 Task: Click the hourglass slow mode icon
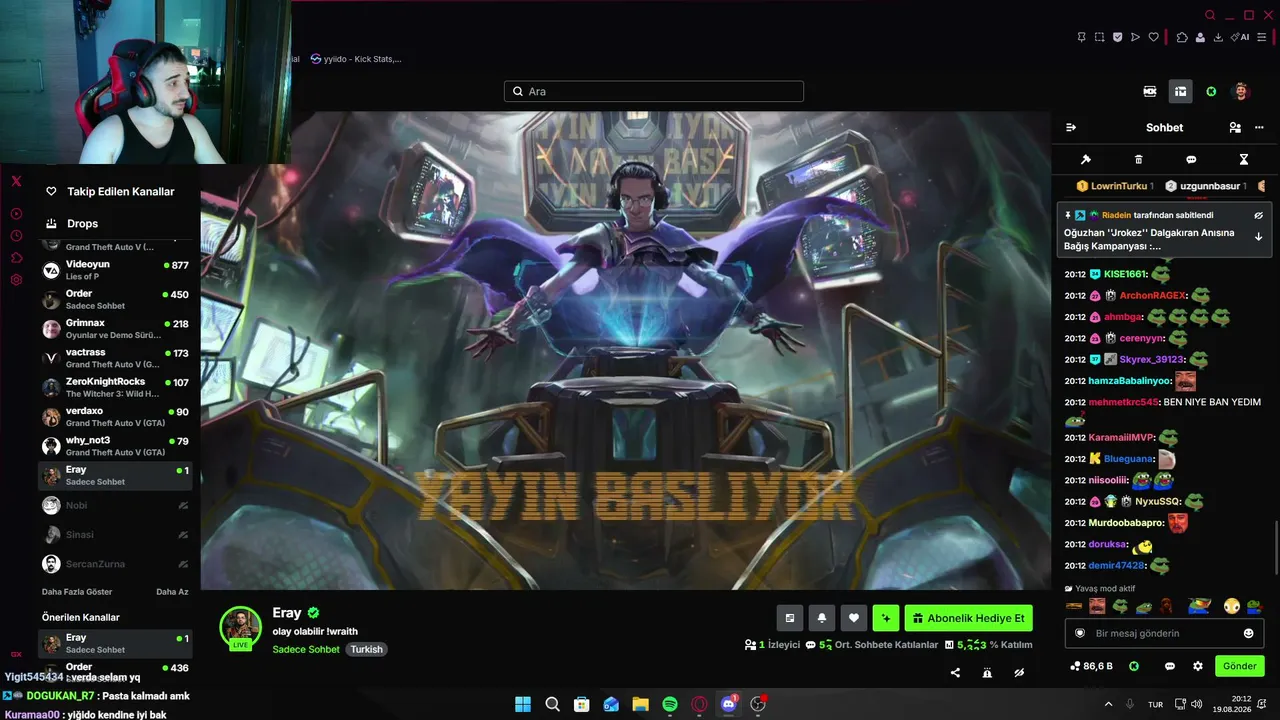pyautogui.click(x=1244, y=159)
